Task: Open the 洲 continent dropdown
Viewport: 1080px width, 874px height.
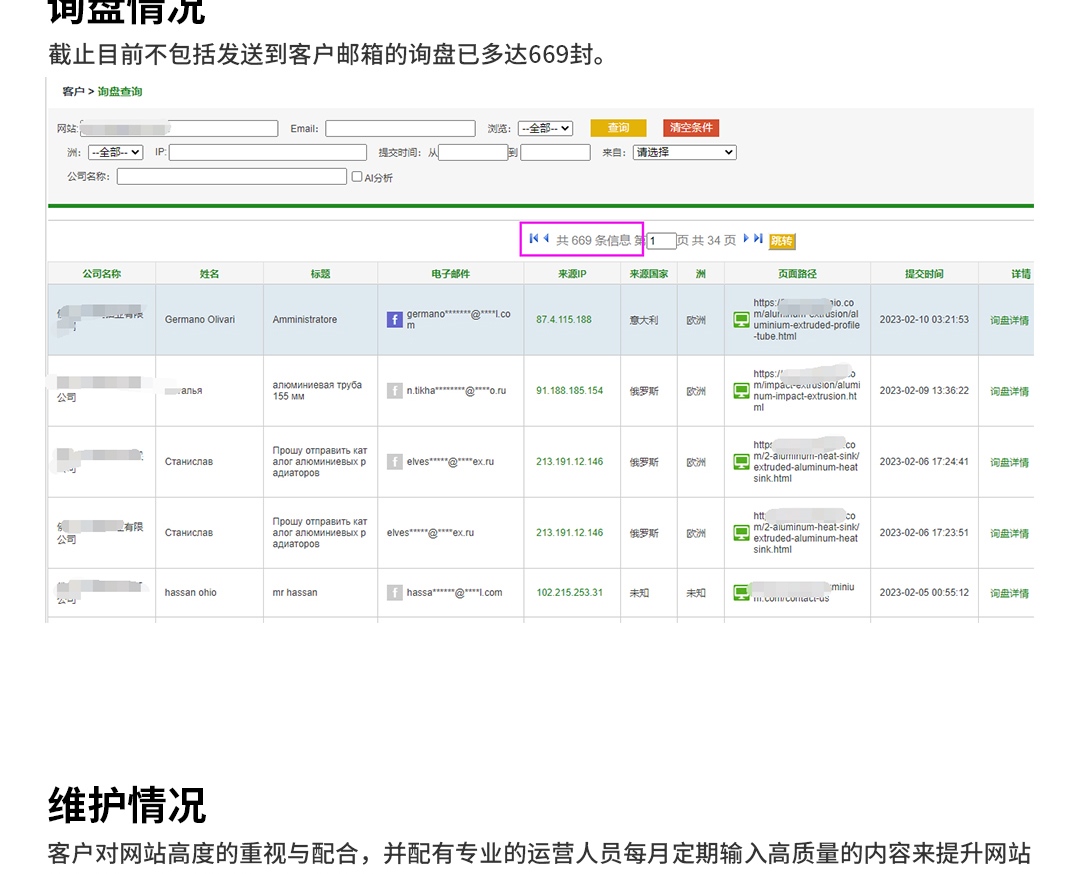Action: pyautogui.click(x=115, y=152)
